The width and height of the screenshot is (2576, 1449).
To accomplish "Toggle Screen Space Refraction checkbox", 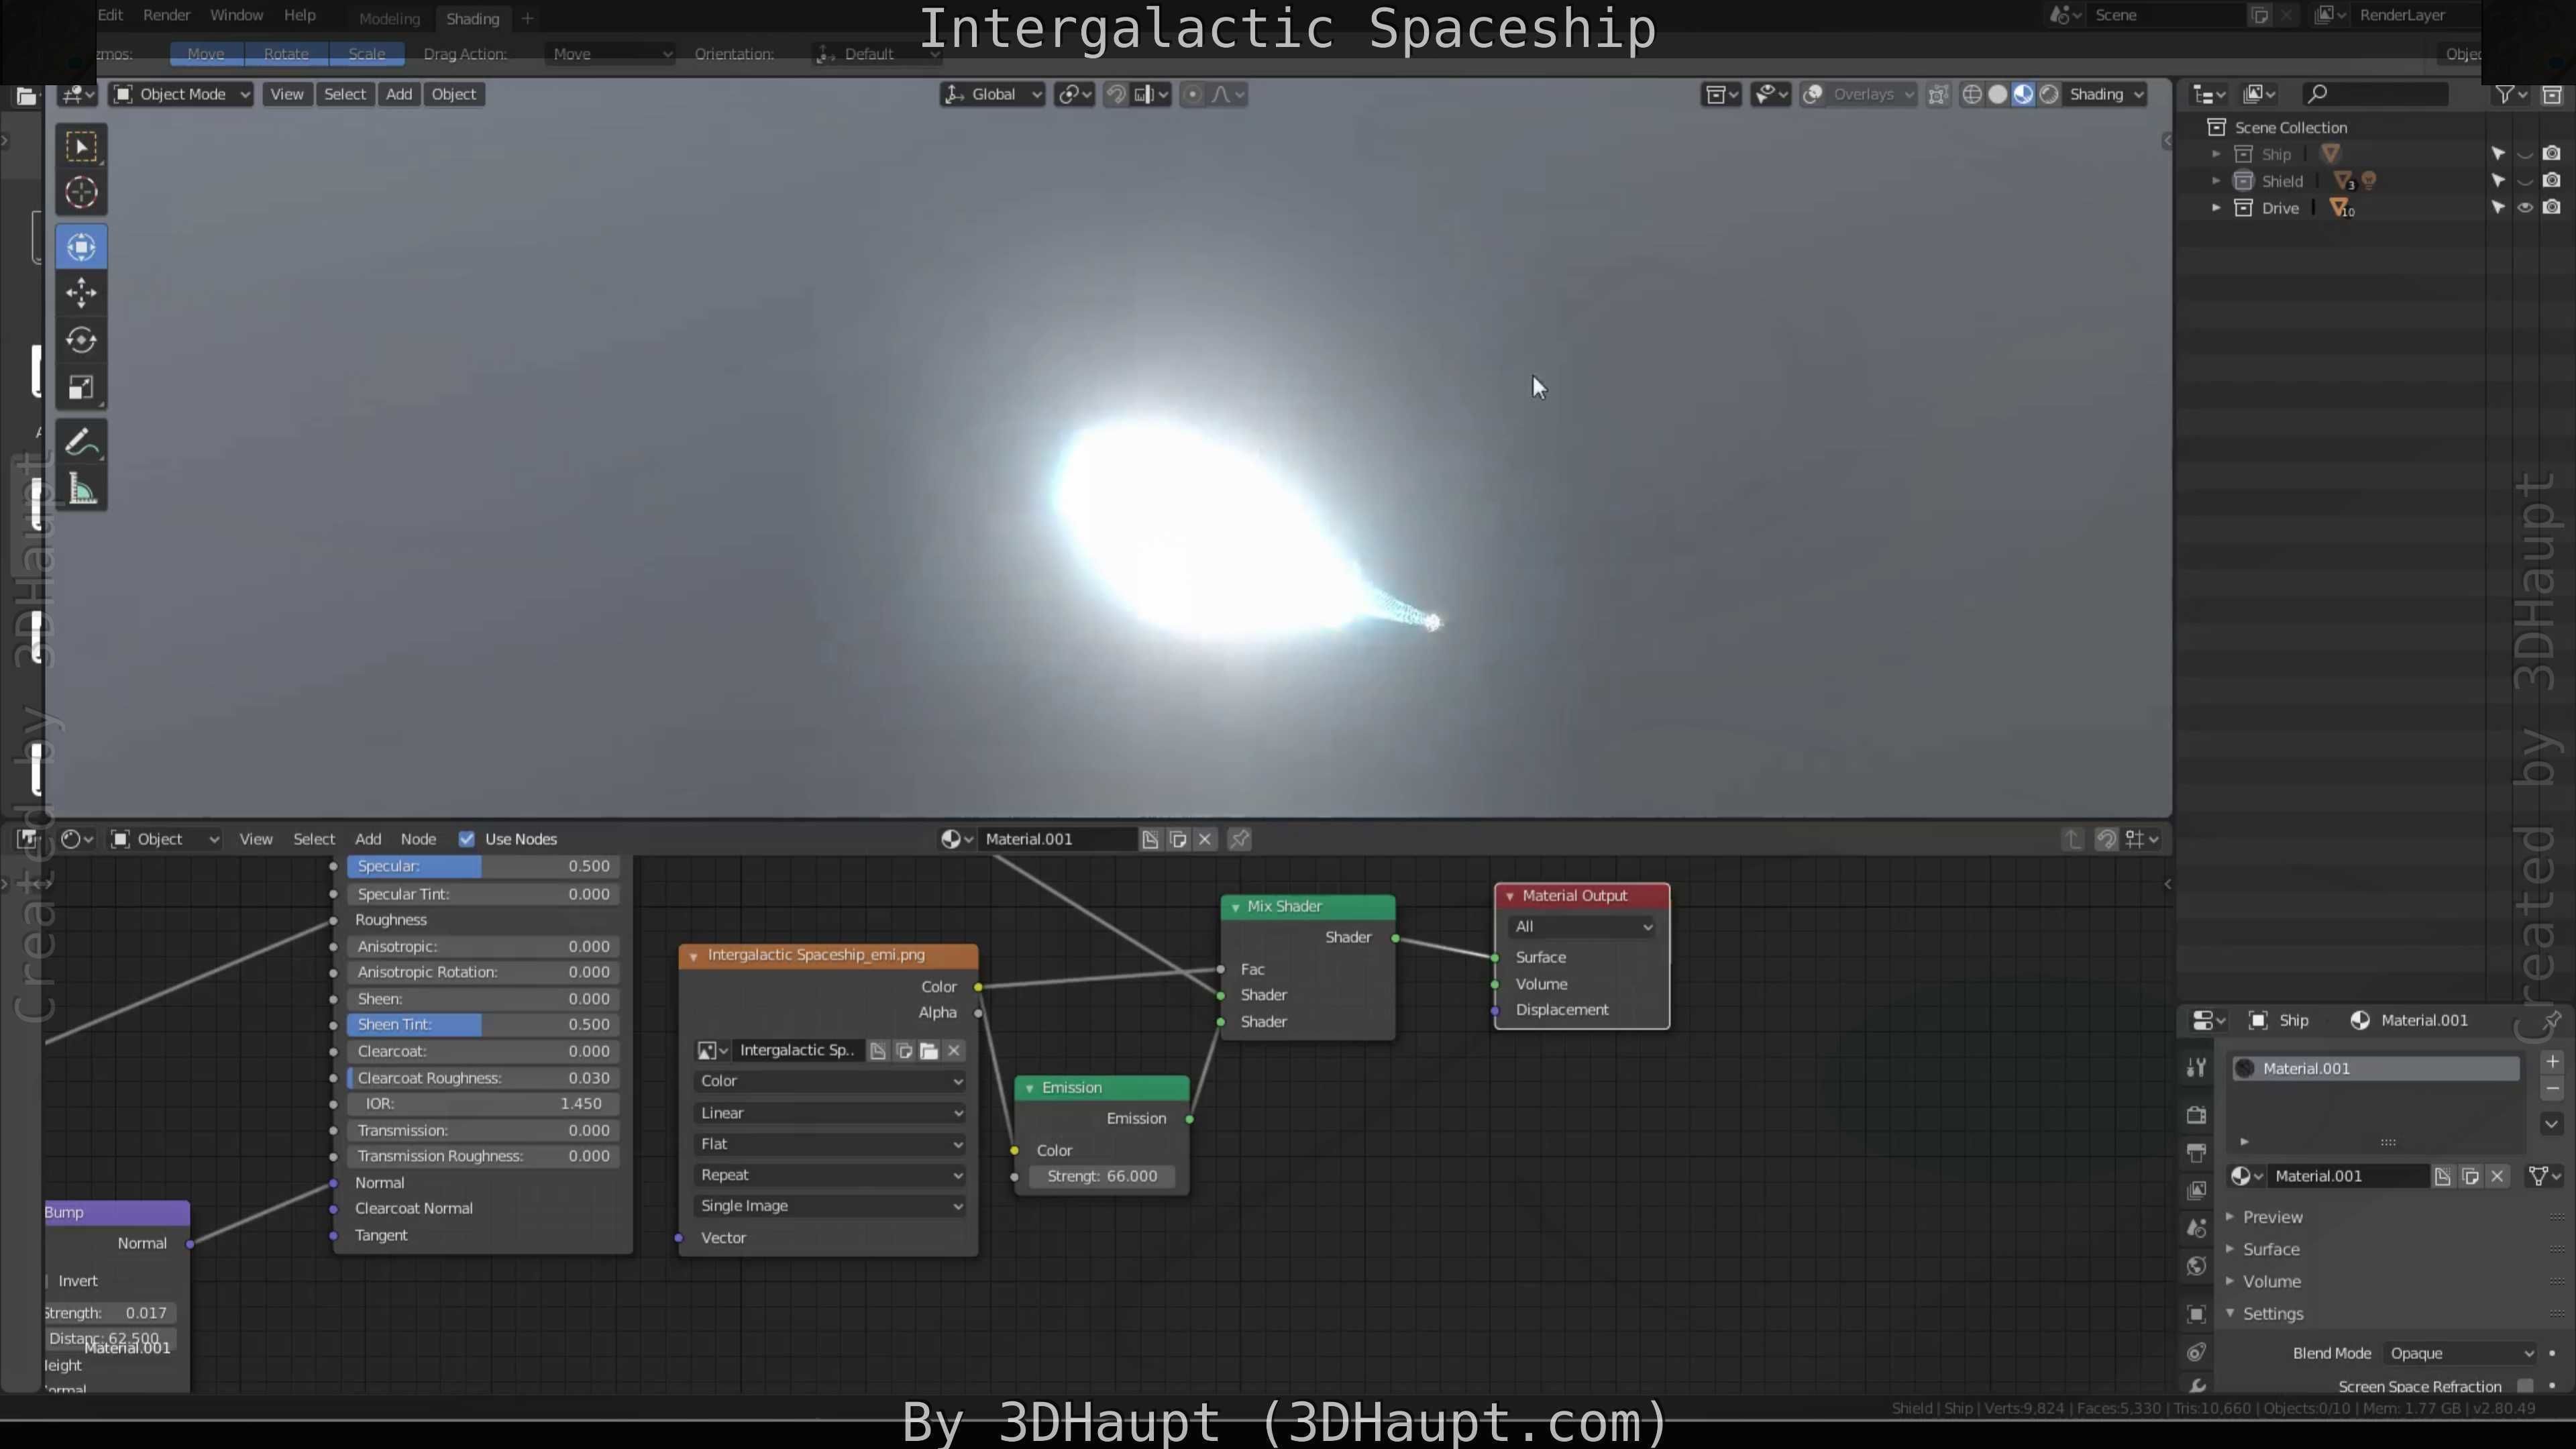I will click(2525, 1385).
